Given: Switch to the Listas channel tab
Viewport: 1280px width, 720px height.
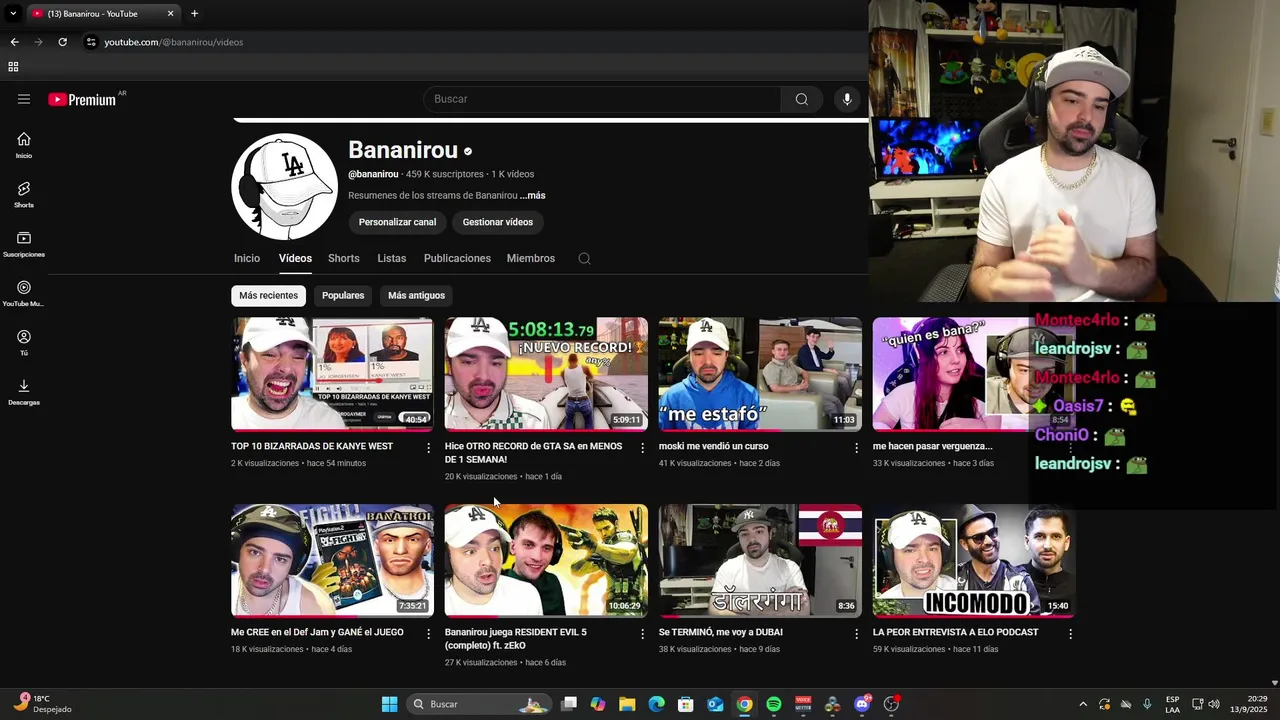Looking at the screenshot, I should pyautogui.click(x=391, y=258).
